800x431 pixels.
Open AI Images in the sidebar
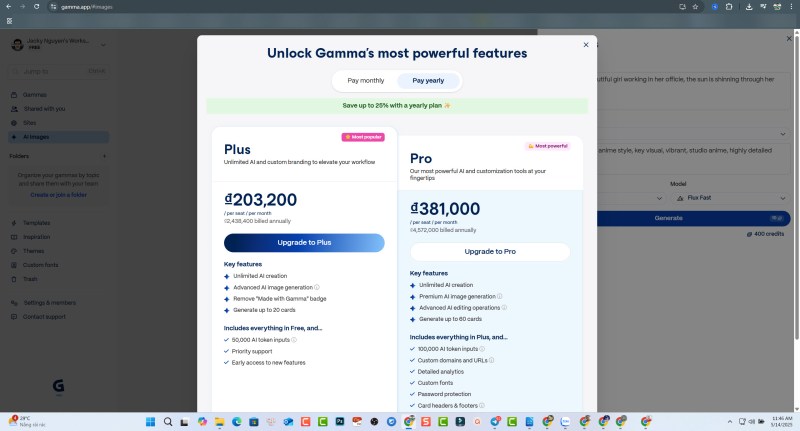[x=36, y=136]
